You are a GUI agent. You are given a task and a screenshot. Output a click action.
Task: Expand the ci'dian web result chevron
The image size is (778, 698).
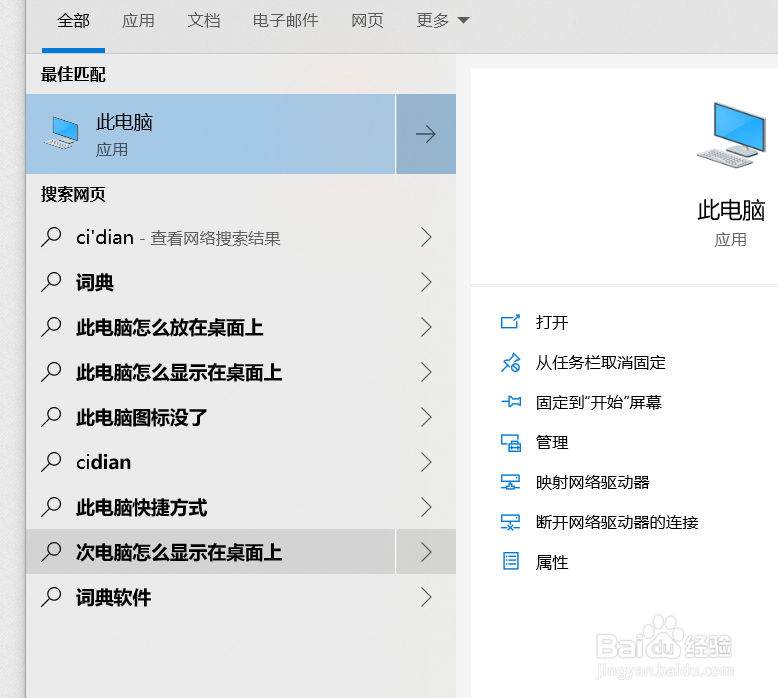[426, 238]
